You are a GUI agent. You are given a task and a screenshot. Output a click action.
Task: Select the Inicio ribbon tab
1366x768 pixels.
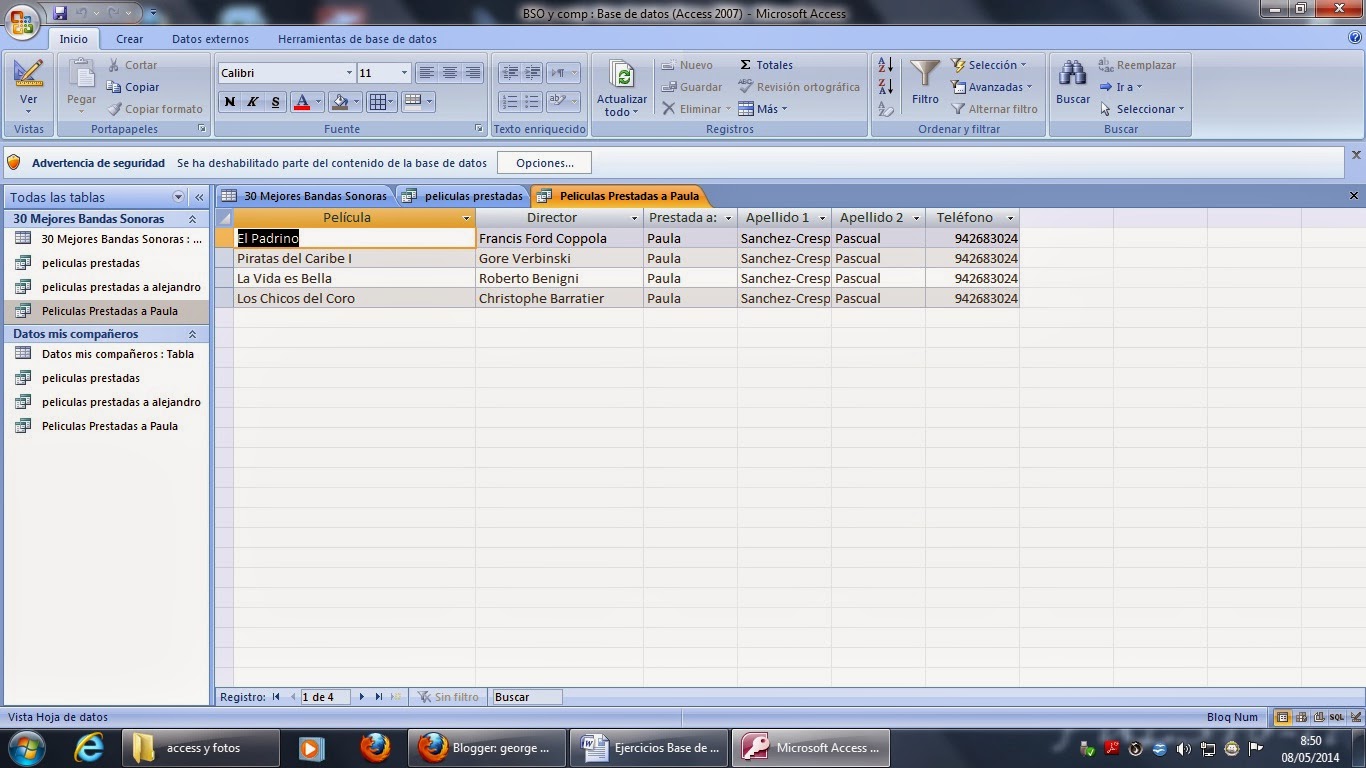click(x=73, y=39)
